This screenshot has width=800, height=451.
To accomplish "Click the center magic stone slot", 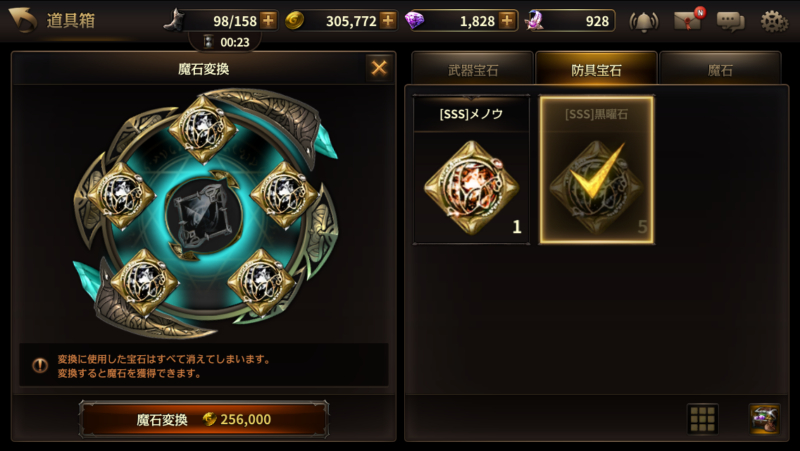I will coord(204,215).
